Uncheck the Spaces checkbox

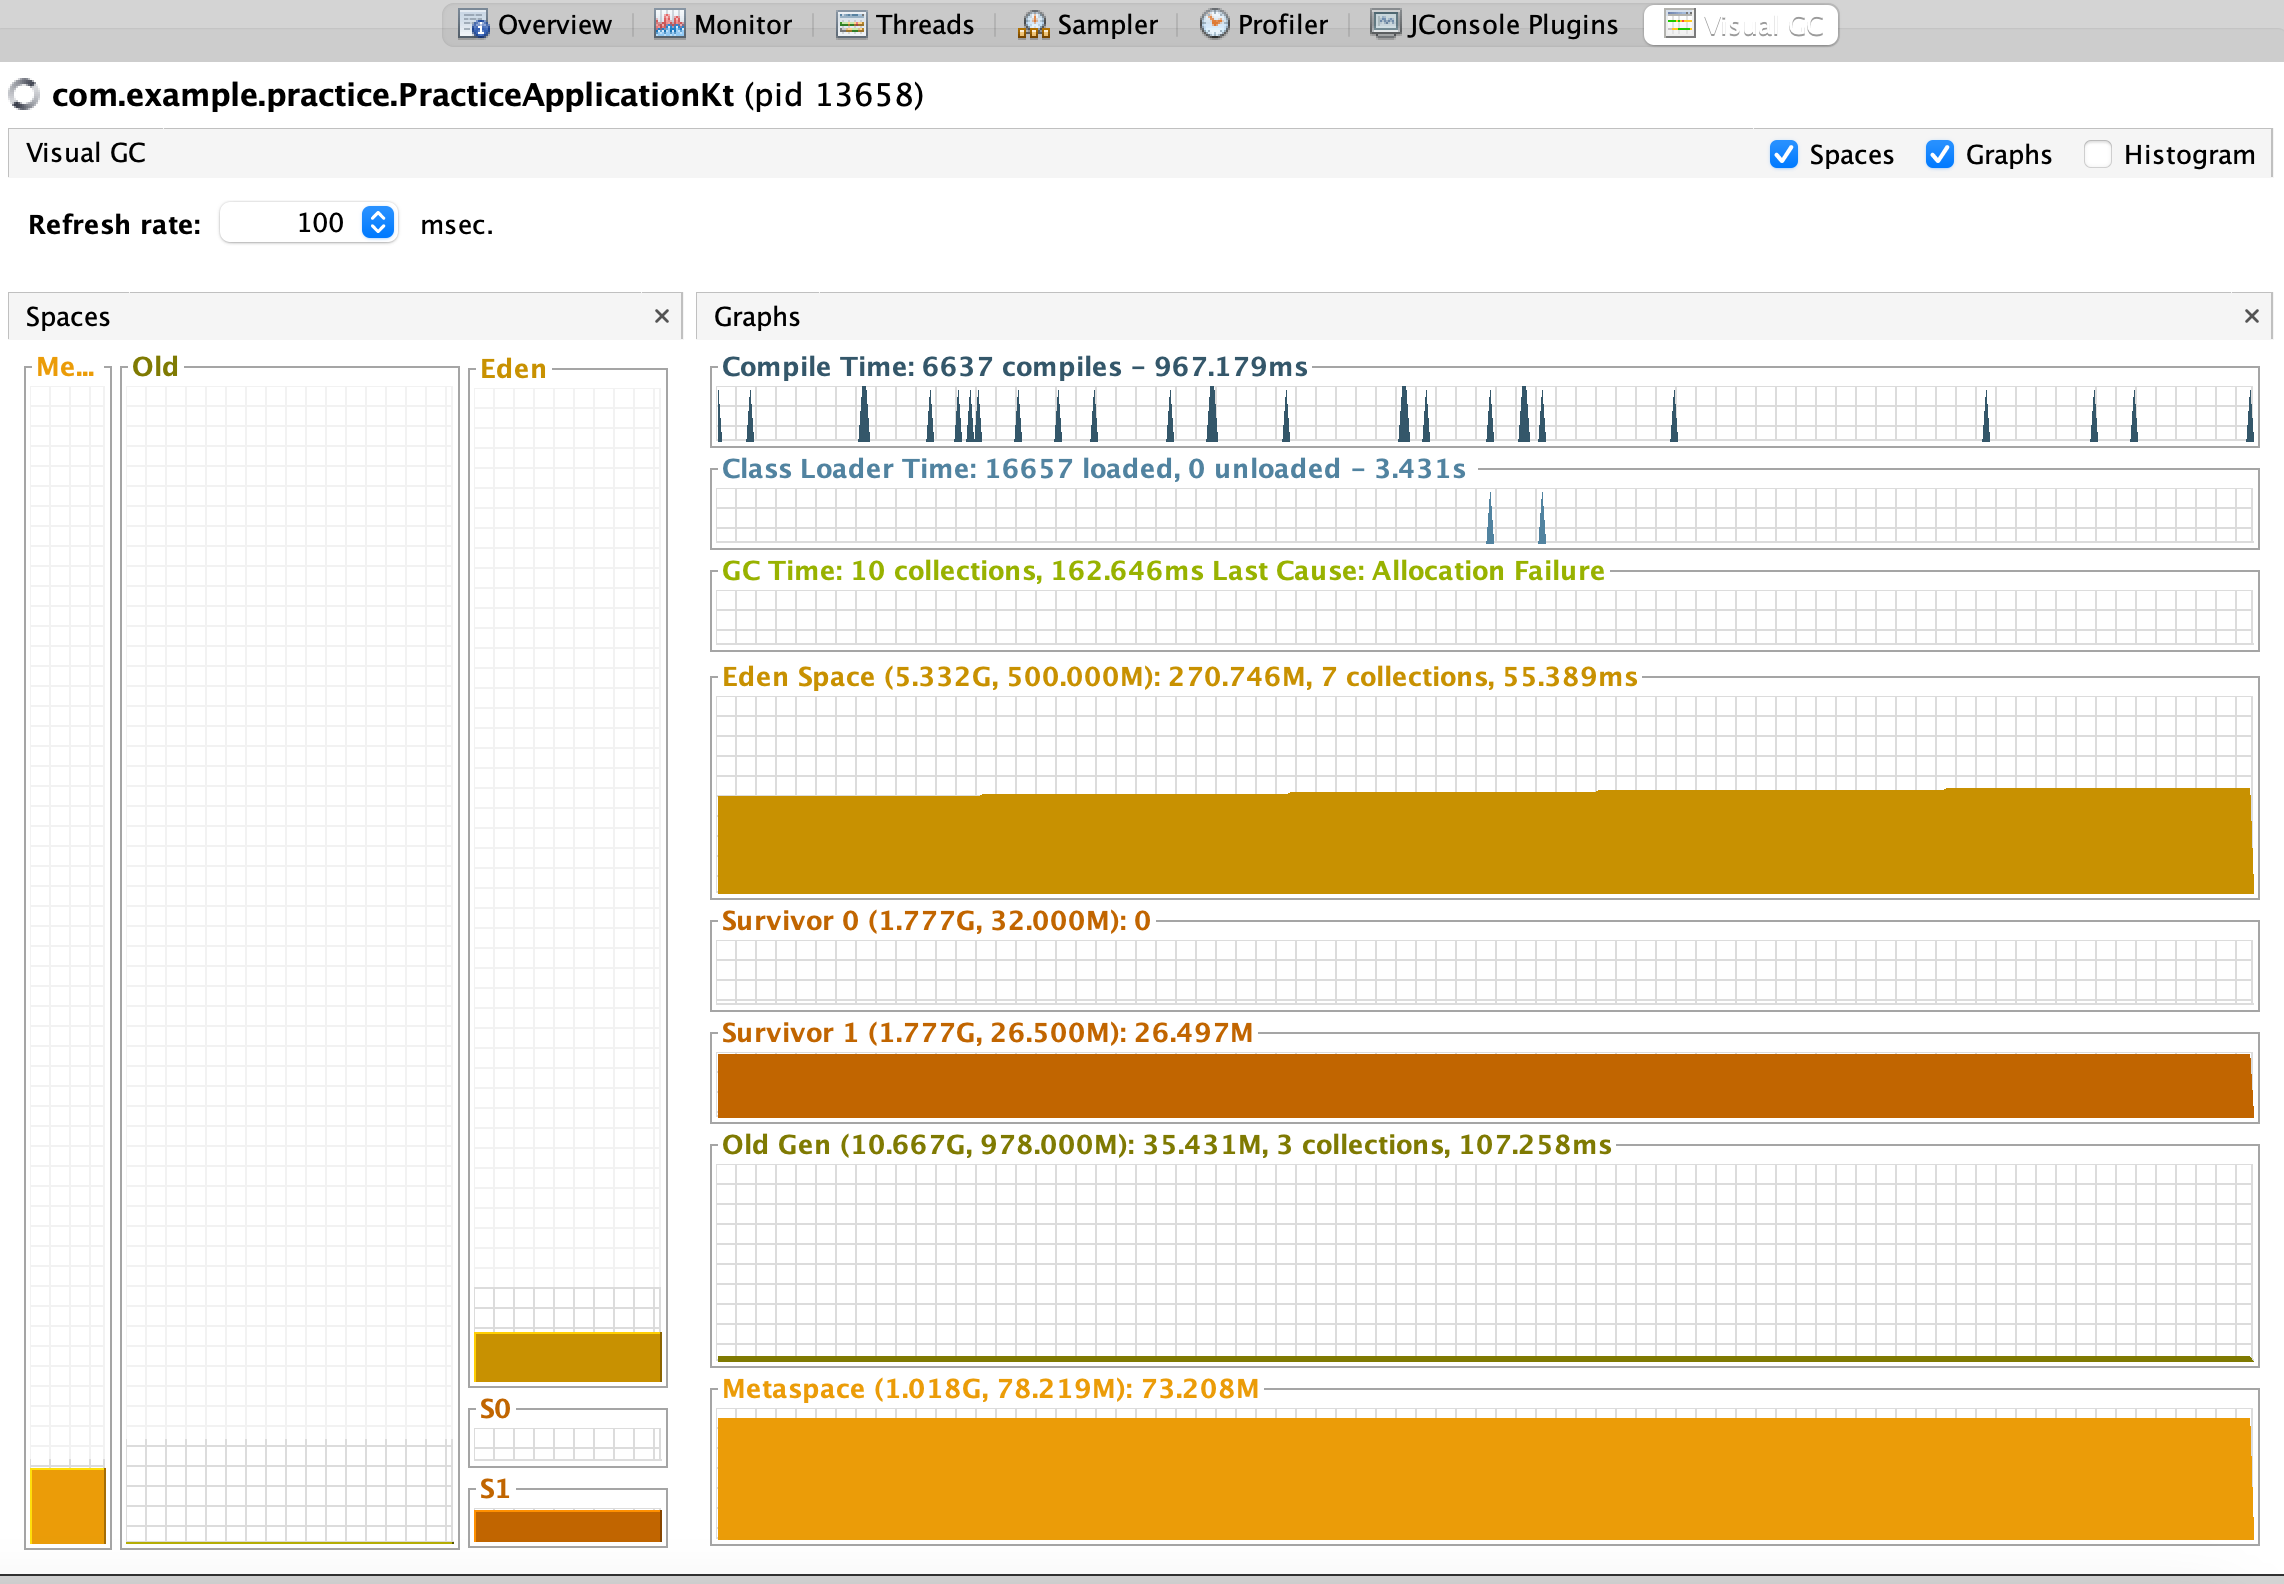pyautogui.click(x=1783, y=154)
